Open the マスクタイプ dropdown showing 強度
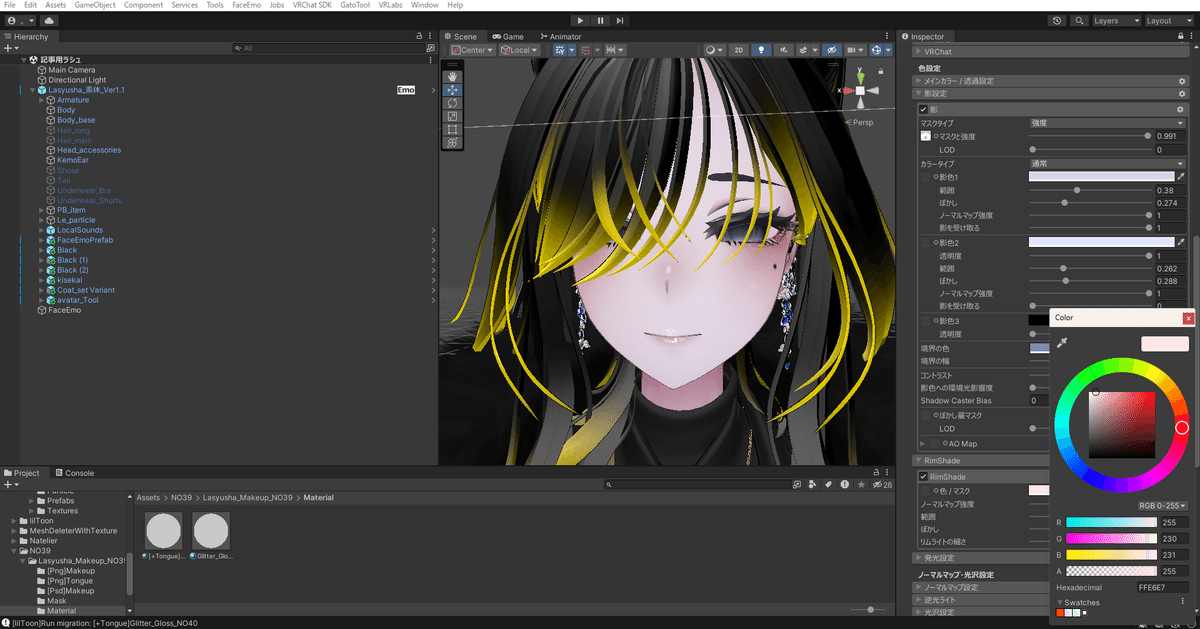The width and height of the screenshot is (1200, 629). click(1107, 123)
